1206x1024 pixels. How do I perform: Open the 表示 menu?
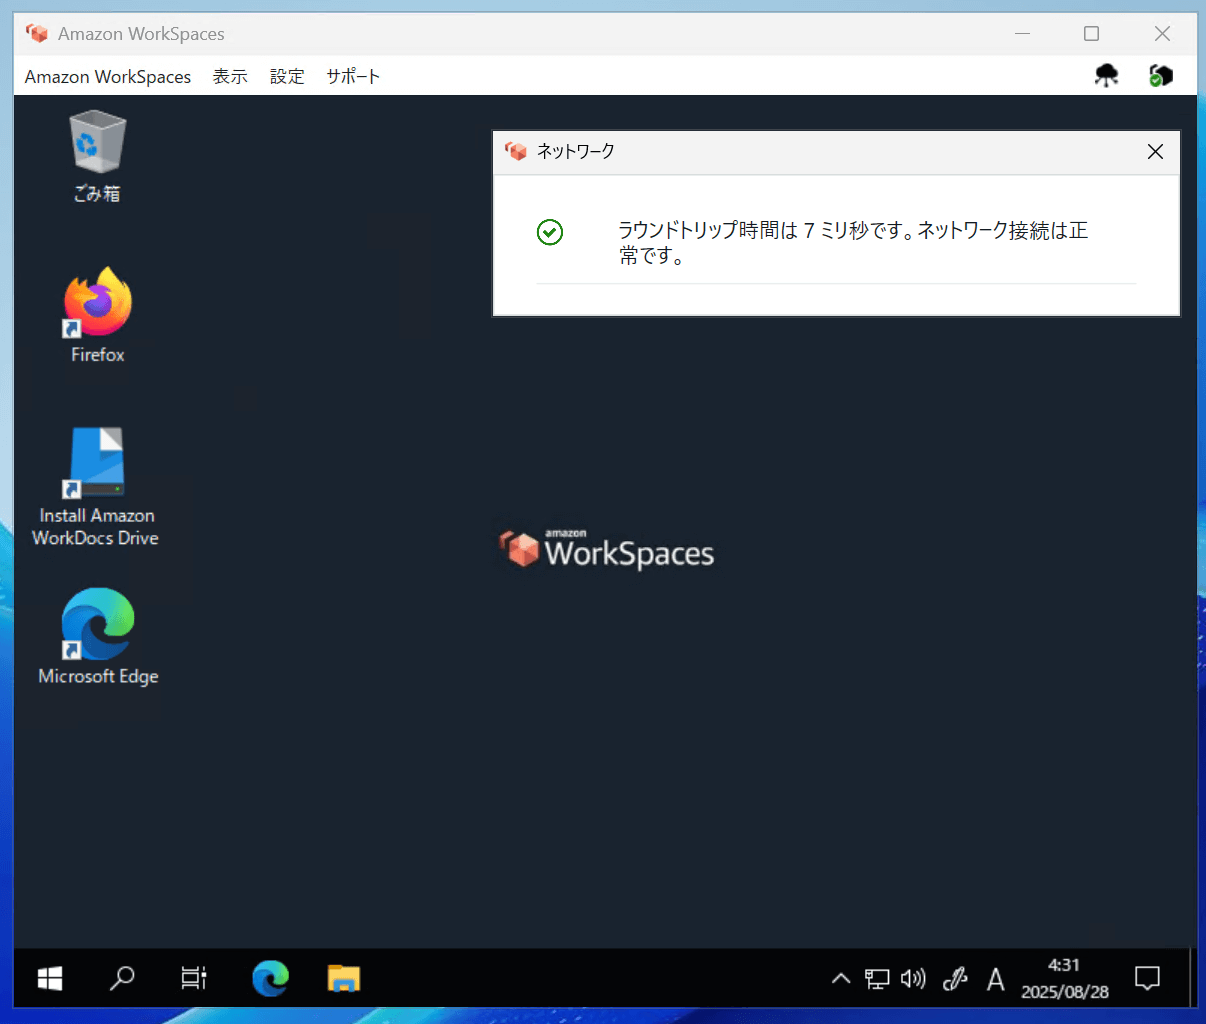pyautogui.click(x=230, y=77)
